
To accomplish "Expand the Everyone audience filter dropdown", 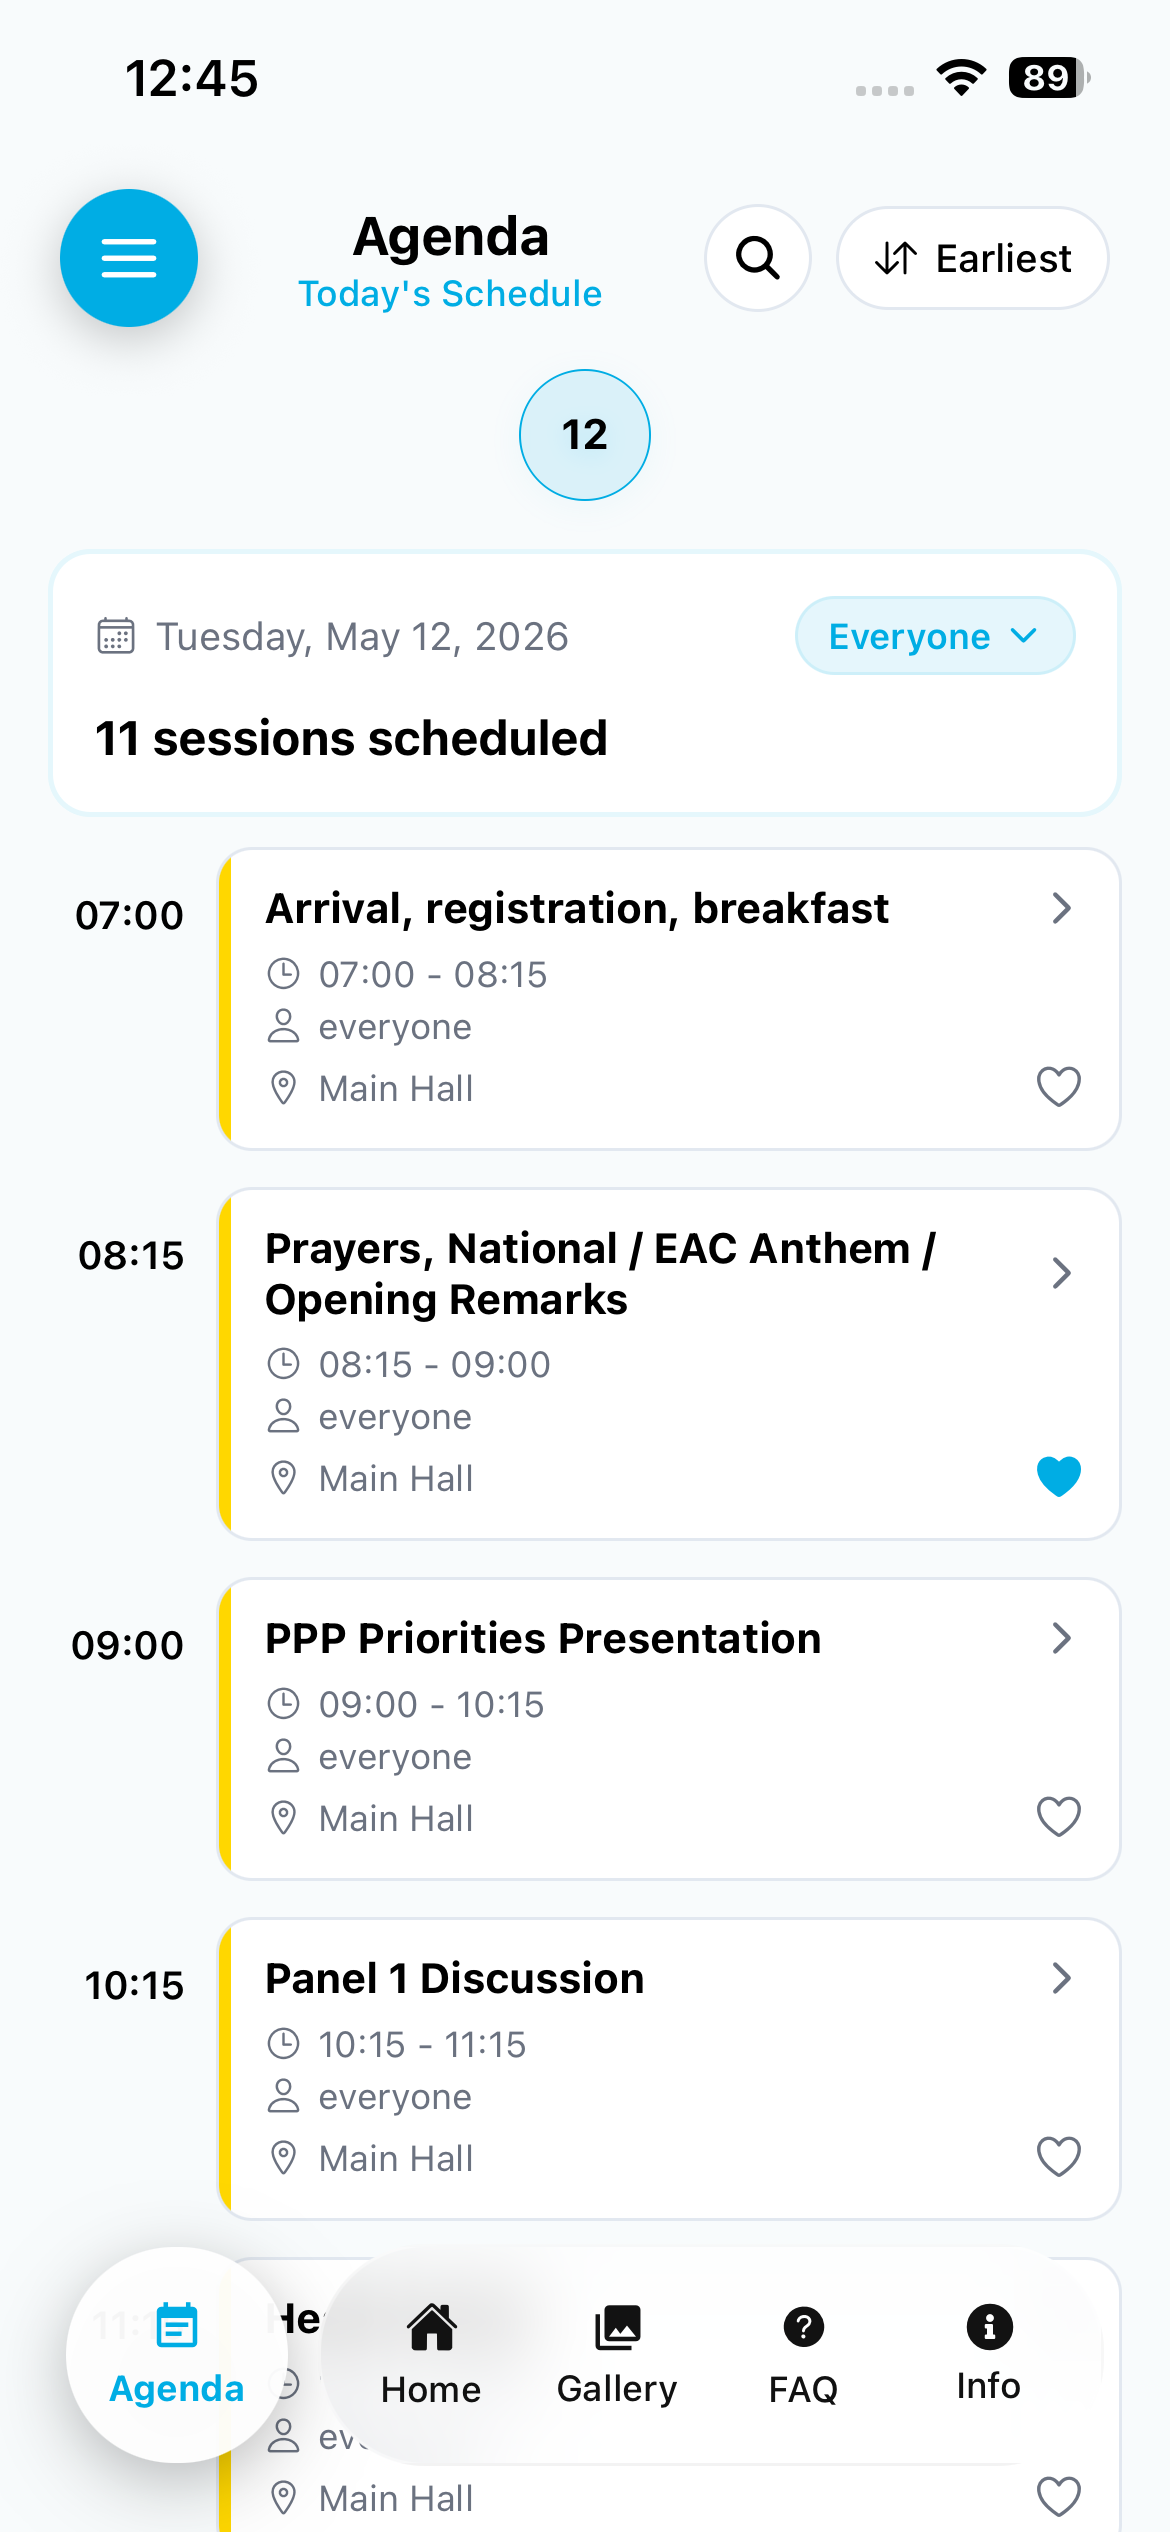I will tap(935, 636).
